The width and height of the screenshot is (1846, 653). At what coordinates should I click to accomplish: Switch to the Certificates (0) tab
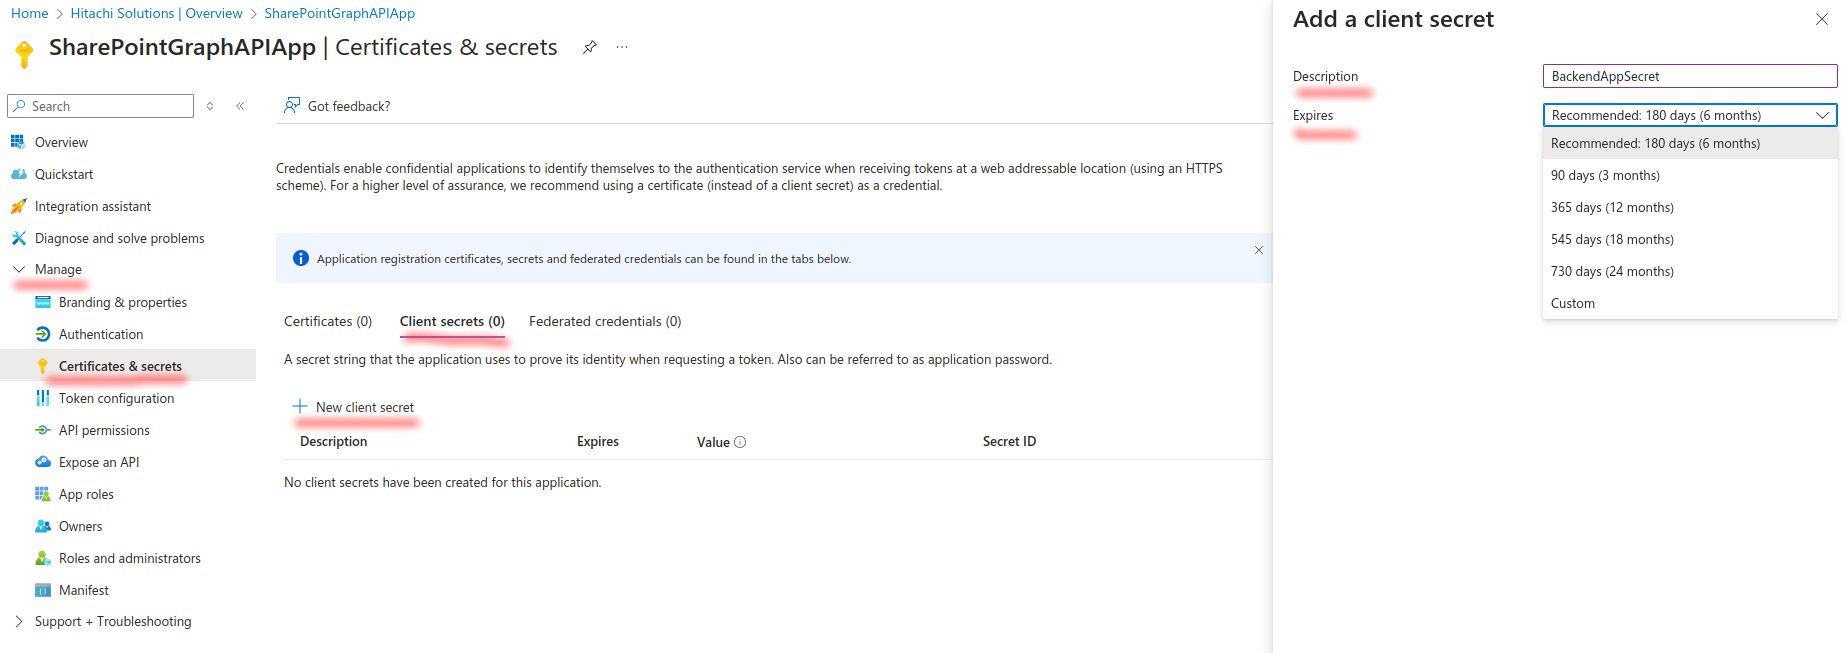pos(328,321)
